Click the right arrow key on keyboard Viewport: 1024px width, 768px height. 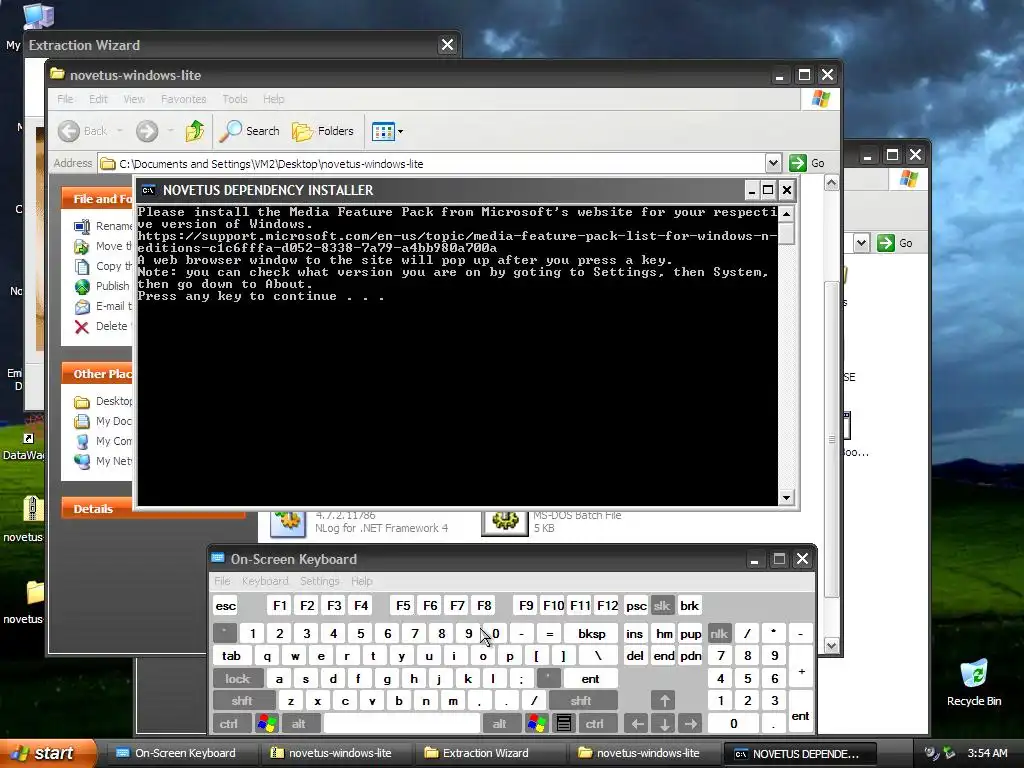(690, 724)
